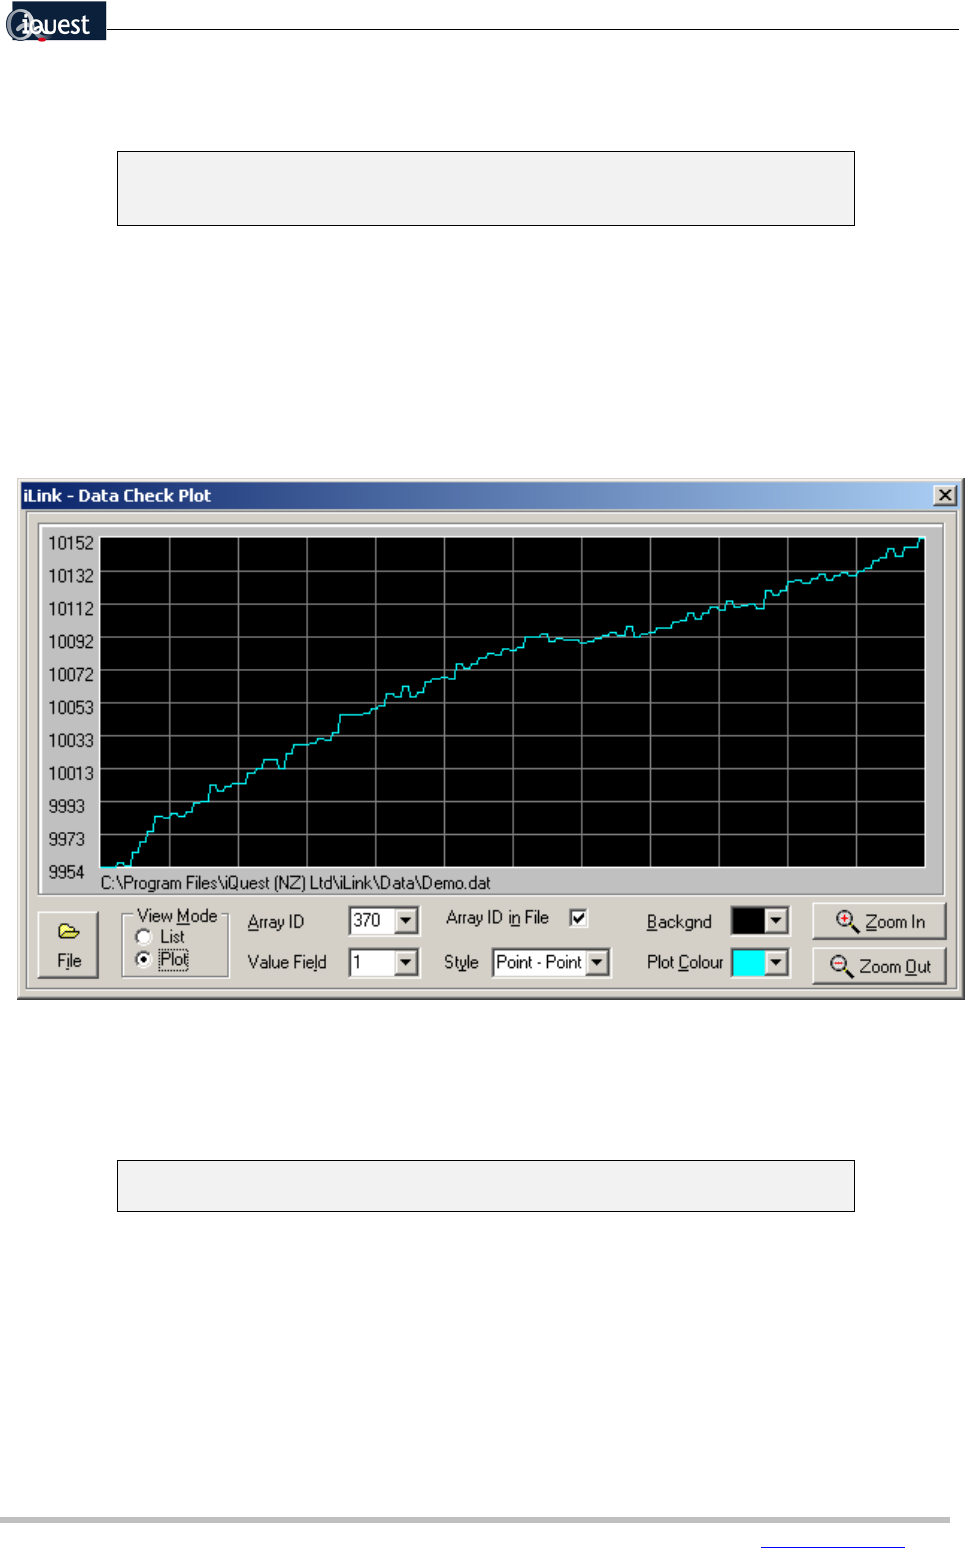Click the cyan Plot Colour swatch

pyautogui.click(x=748, y=962)
